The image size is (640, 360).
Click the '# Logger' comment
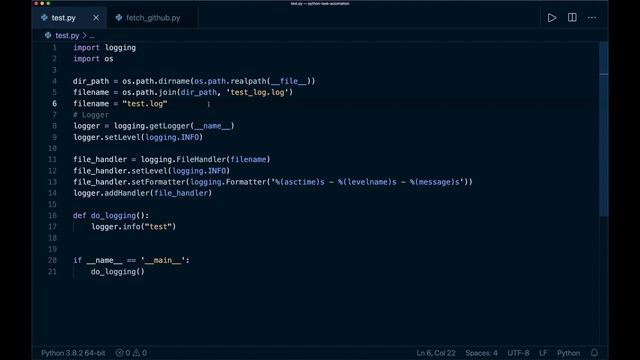[x=91, y=115]
